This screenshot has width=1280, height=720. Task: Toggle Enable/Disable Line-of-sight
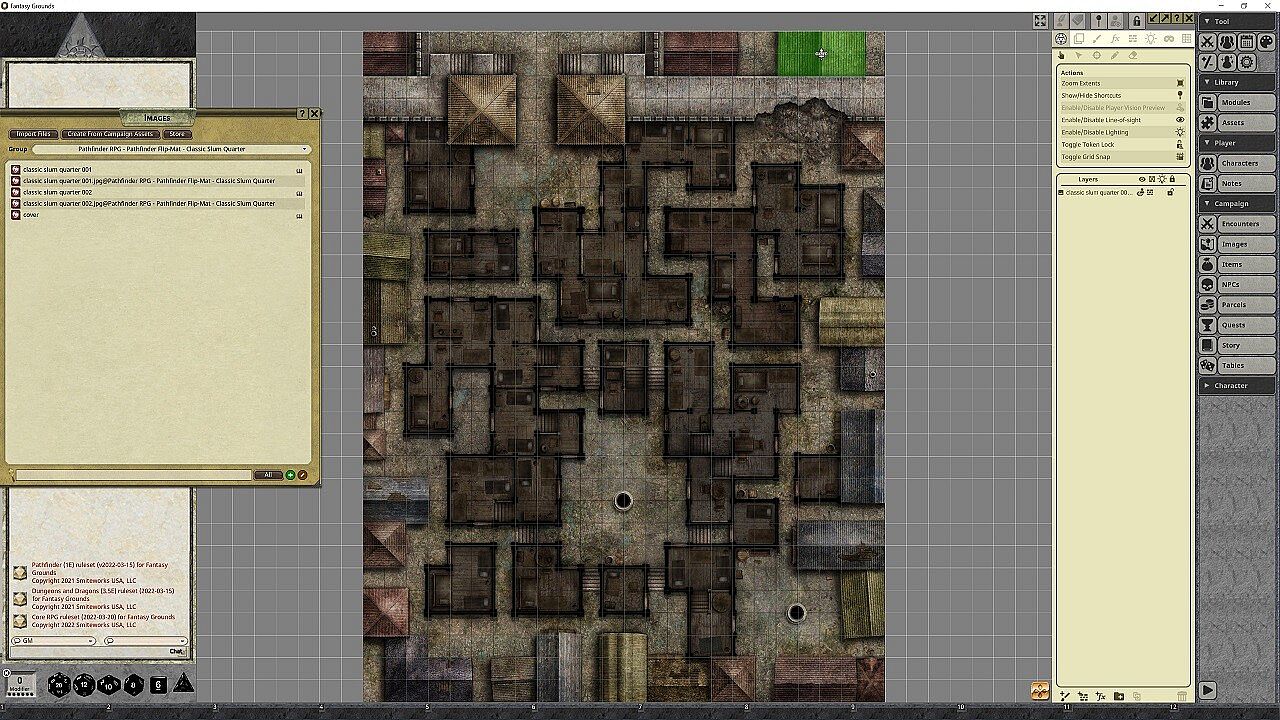1122,120
